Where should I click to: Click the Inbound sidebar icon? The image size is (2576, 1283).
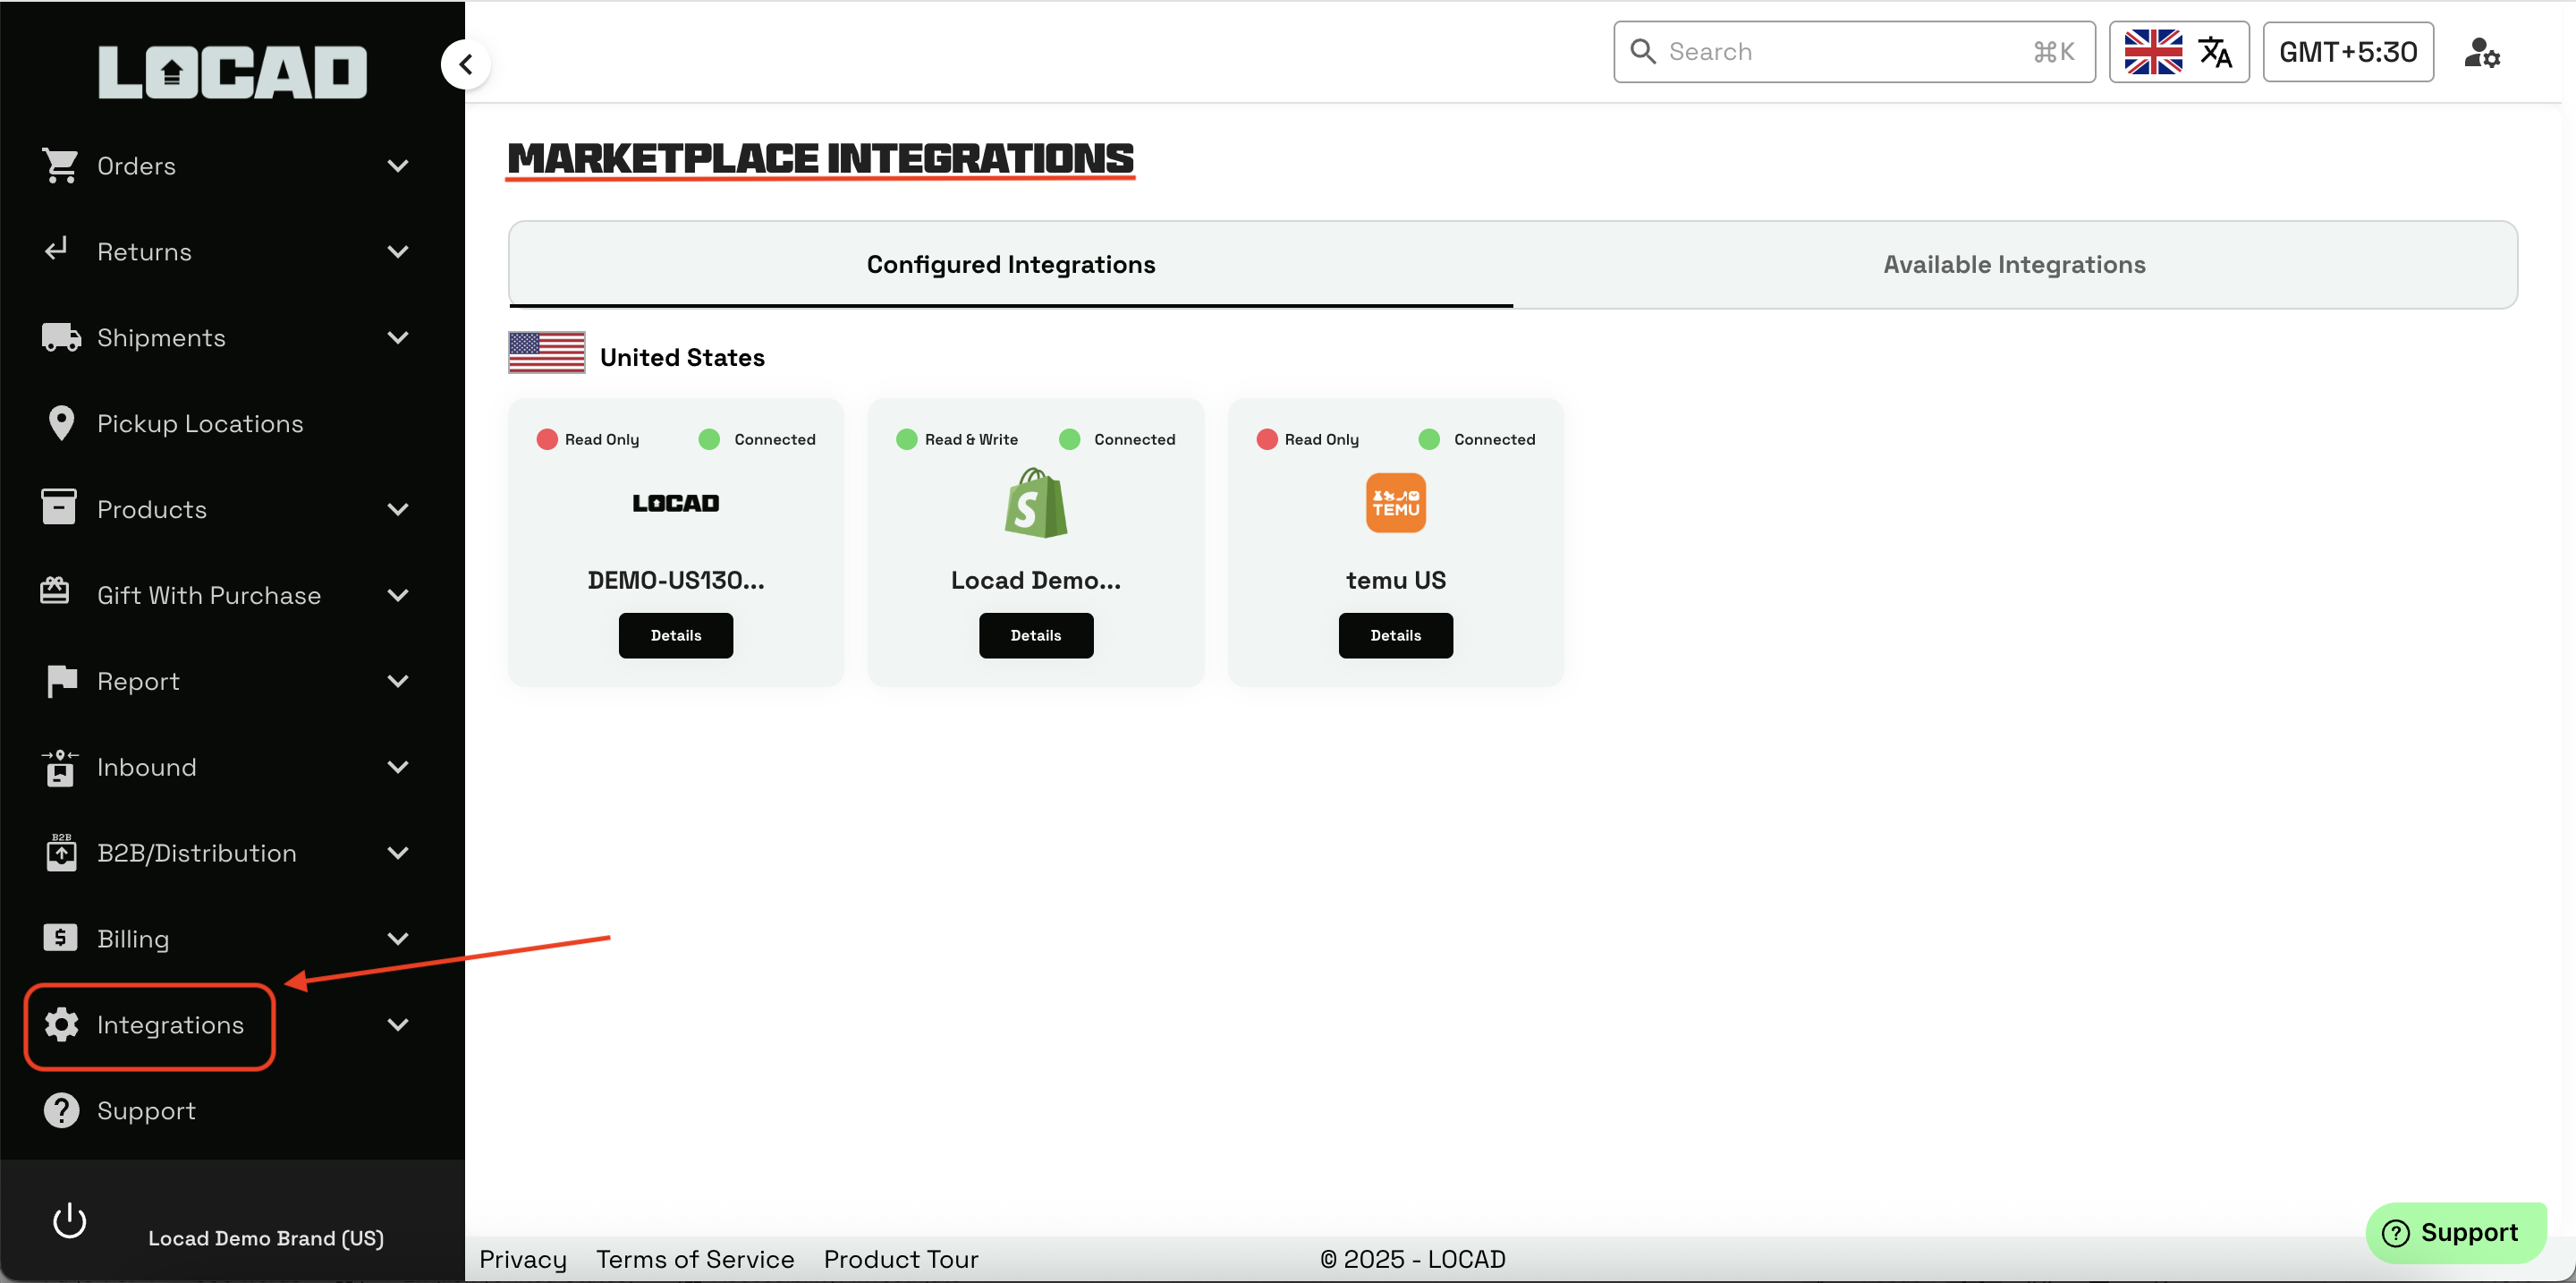click(x=60, y=767)
